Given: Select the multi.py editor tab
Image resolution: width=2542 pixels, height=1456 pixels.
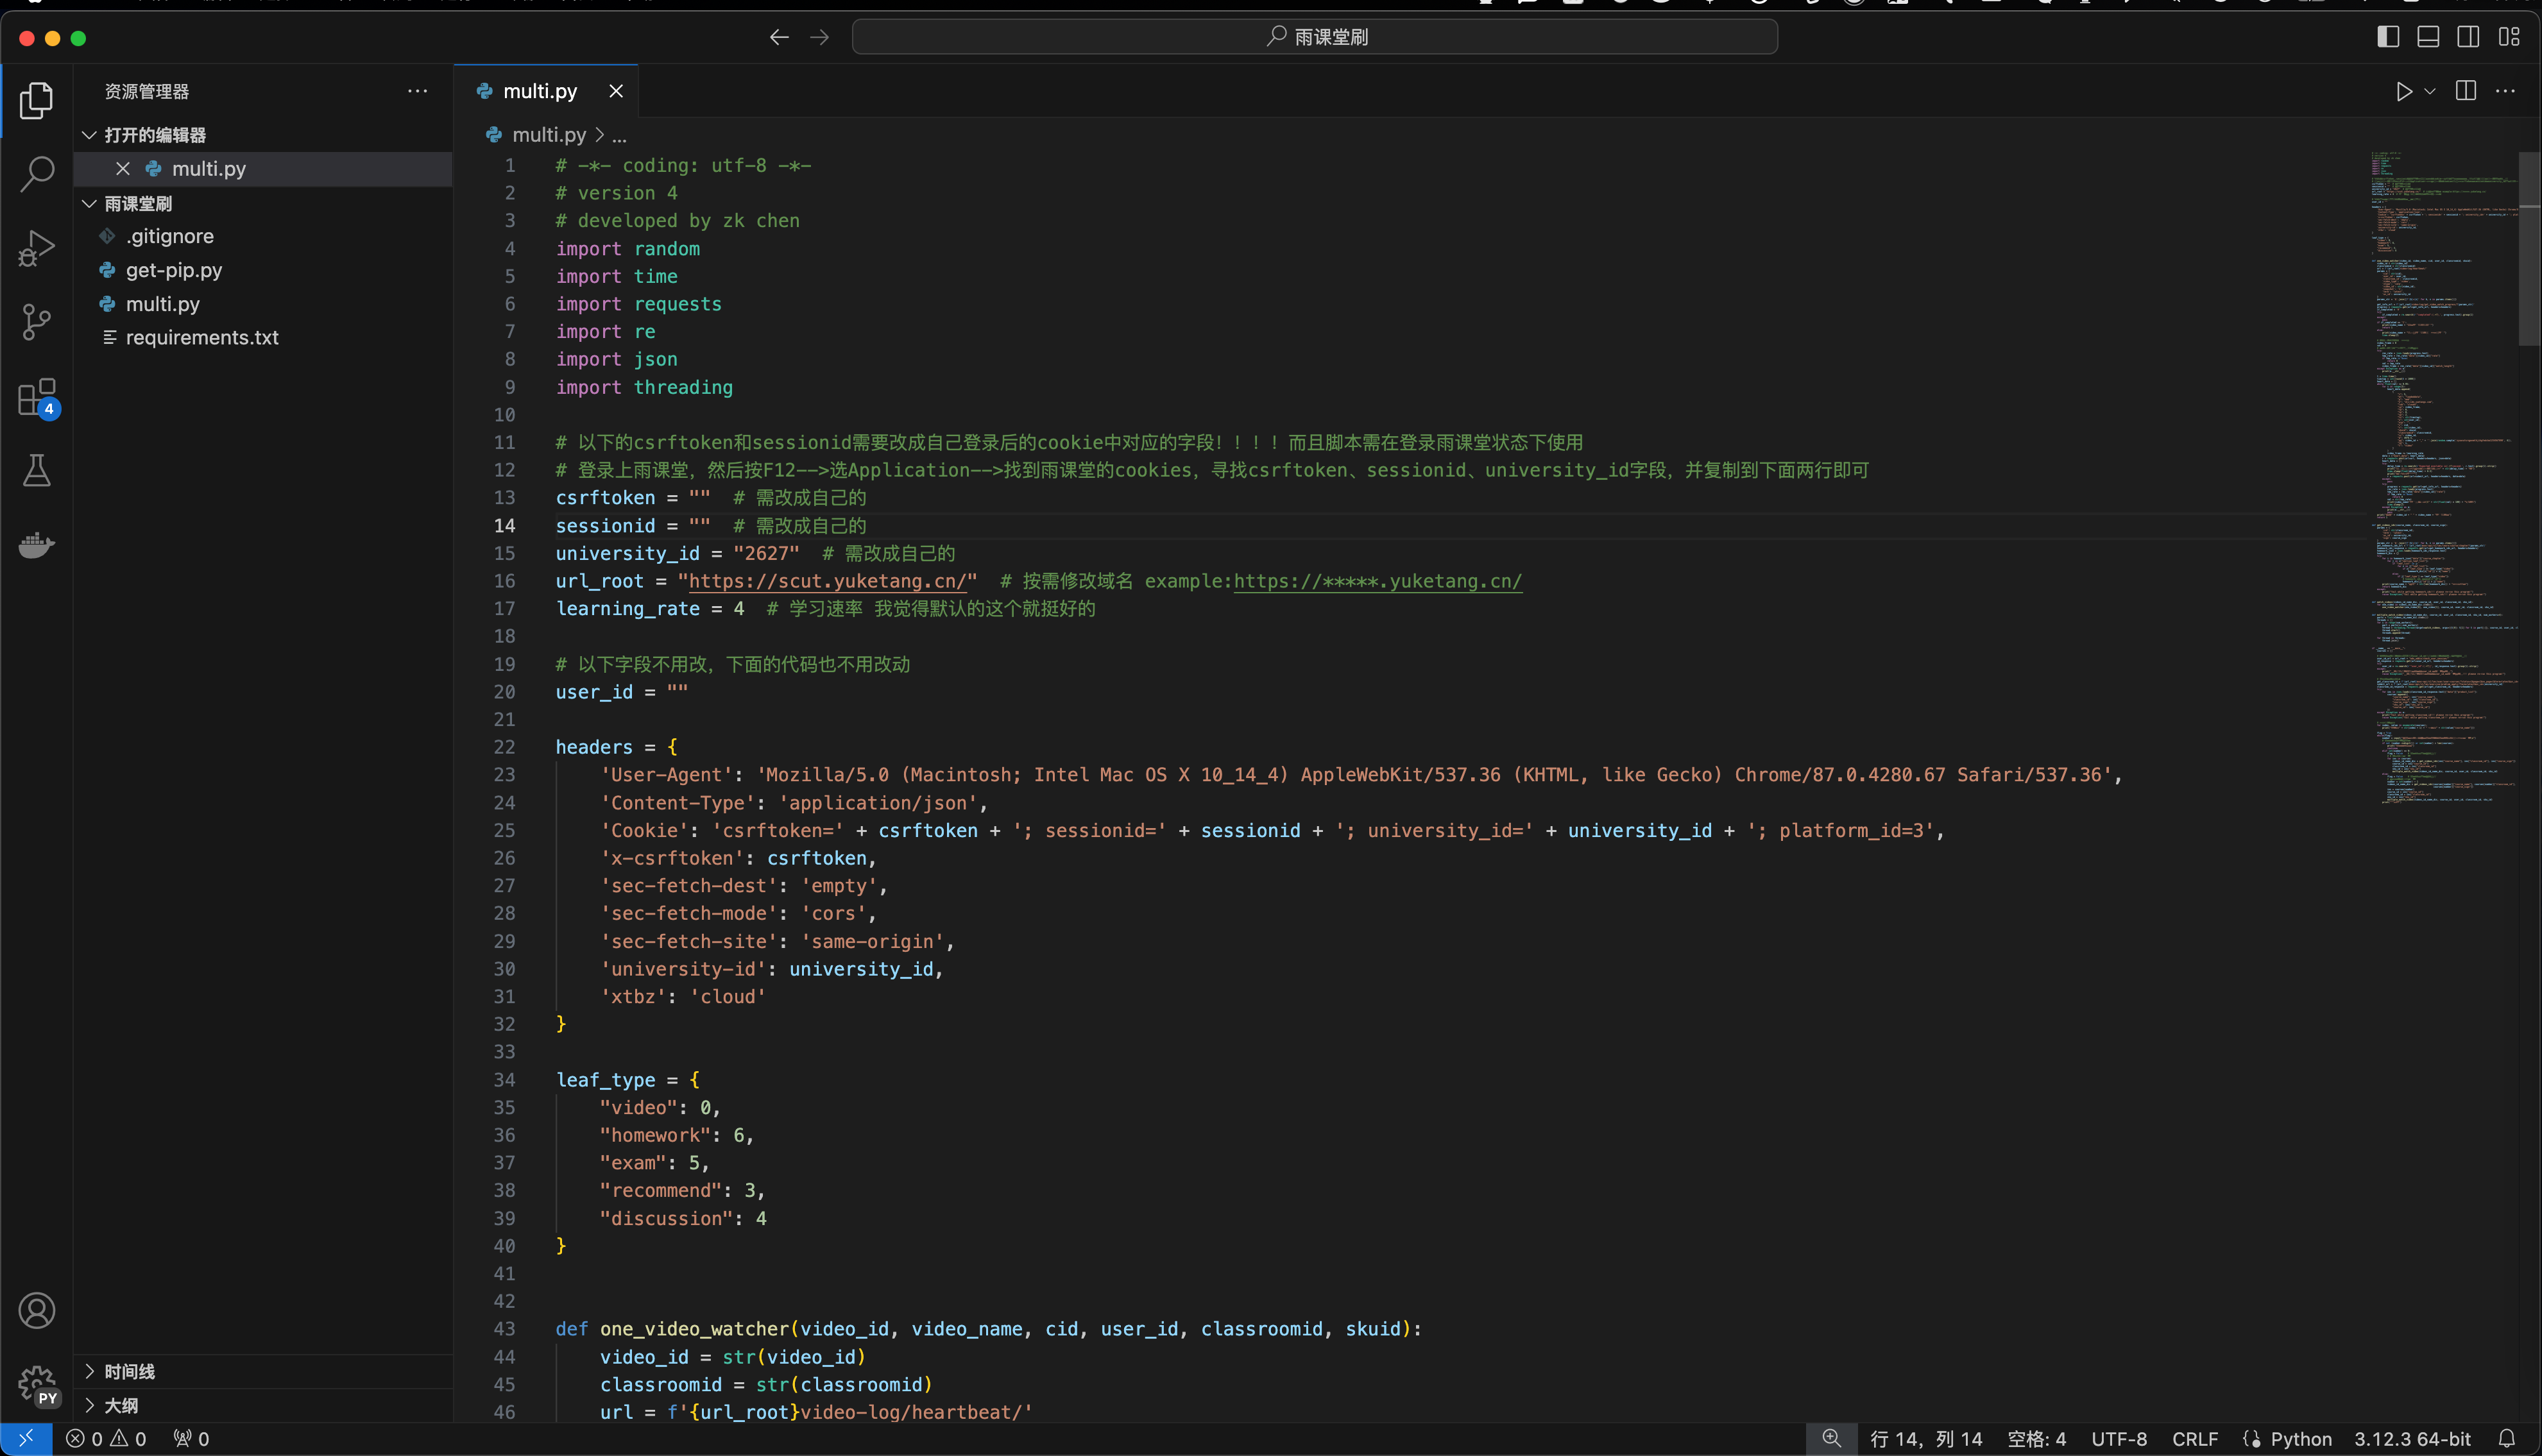Looking at the screenshot, I should click(x=540, y=91).
